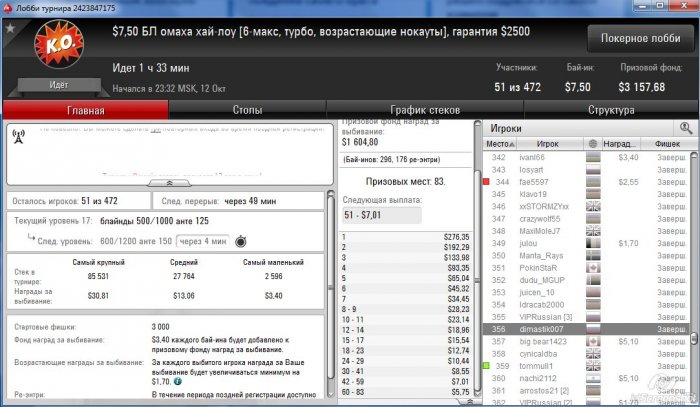Sort by Фишек column header

click(667, 144)
